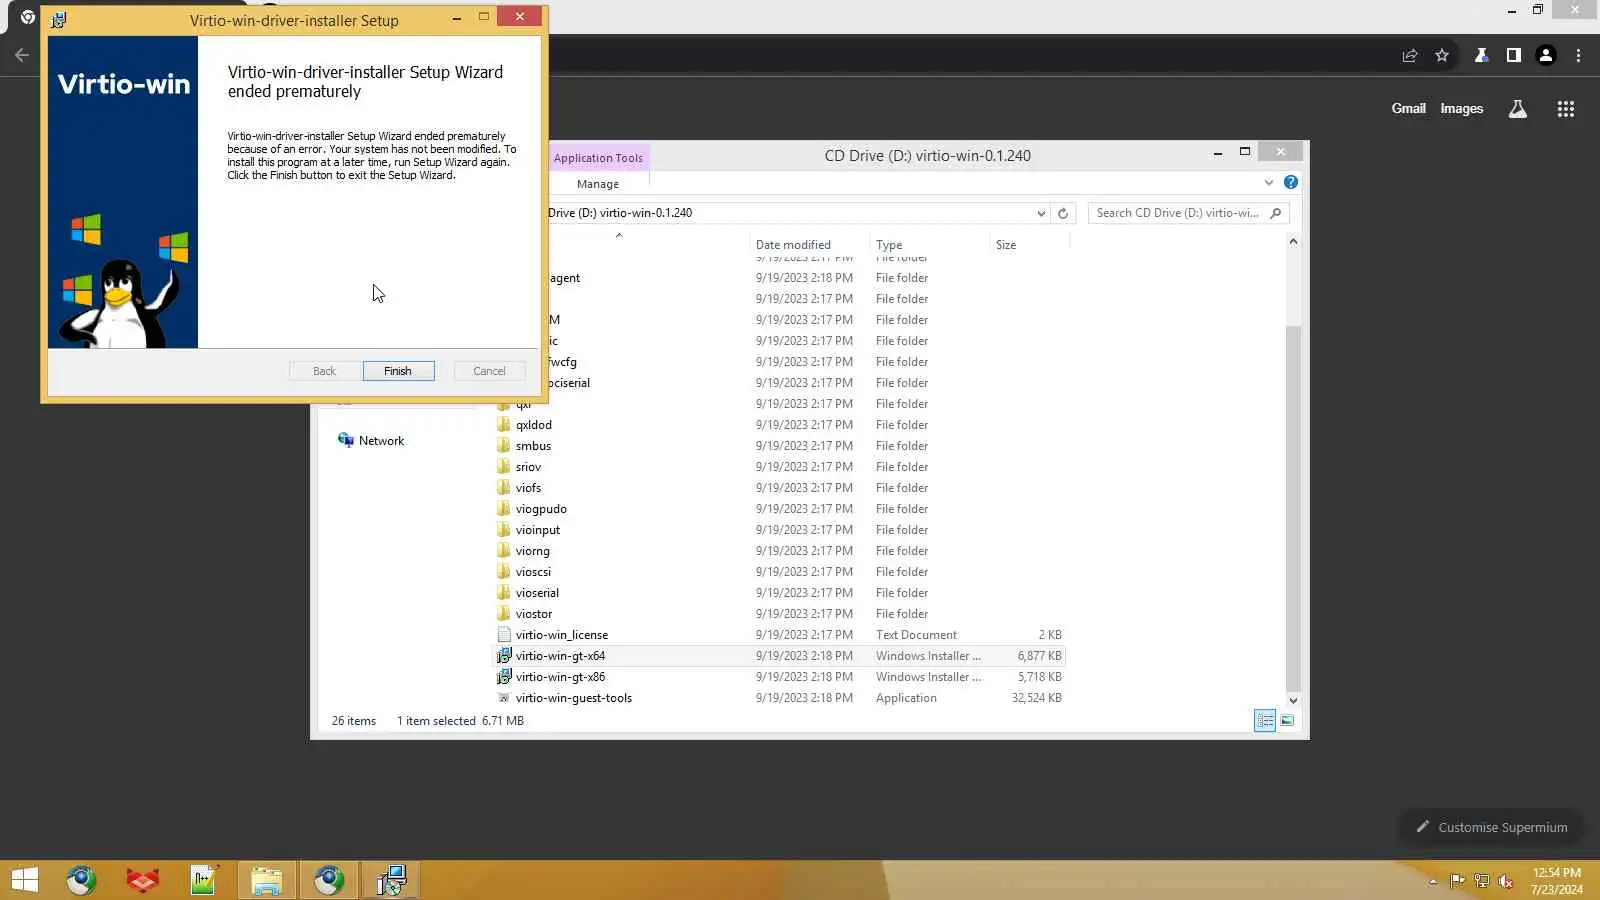Click the 6,877 KB size cell

(x=1040, y=656)
